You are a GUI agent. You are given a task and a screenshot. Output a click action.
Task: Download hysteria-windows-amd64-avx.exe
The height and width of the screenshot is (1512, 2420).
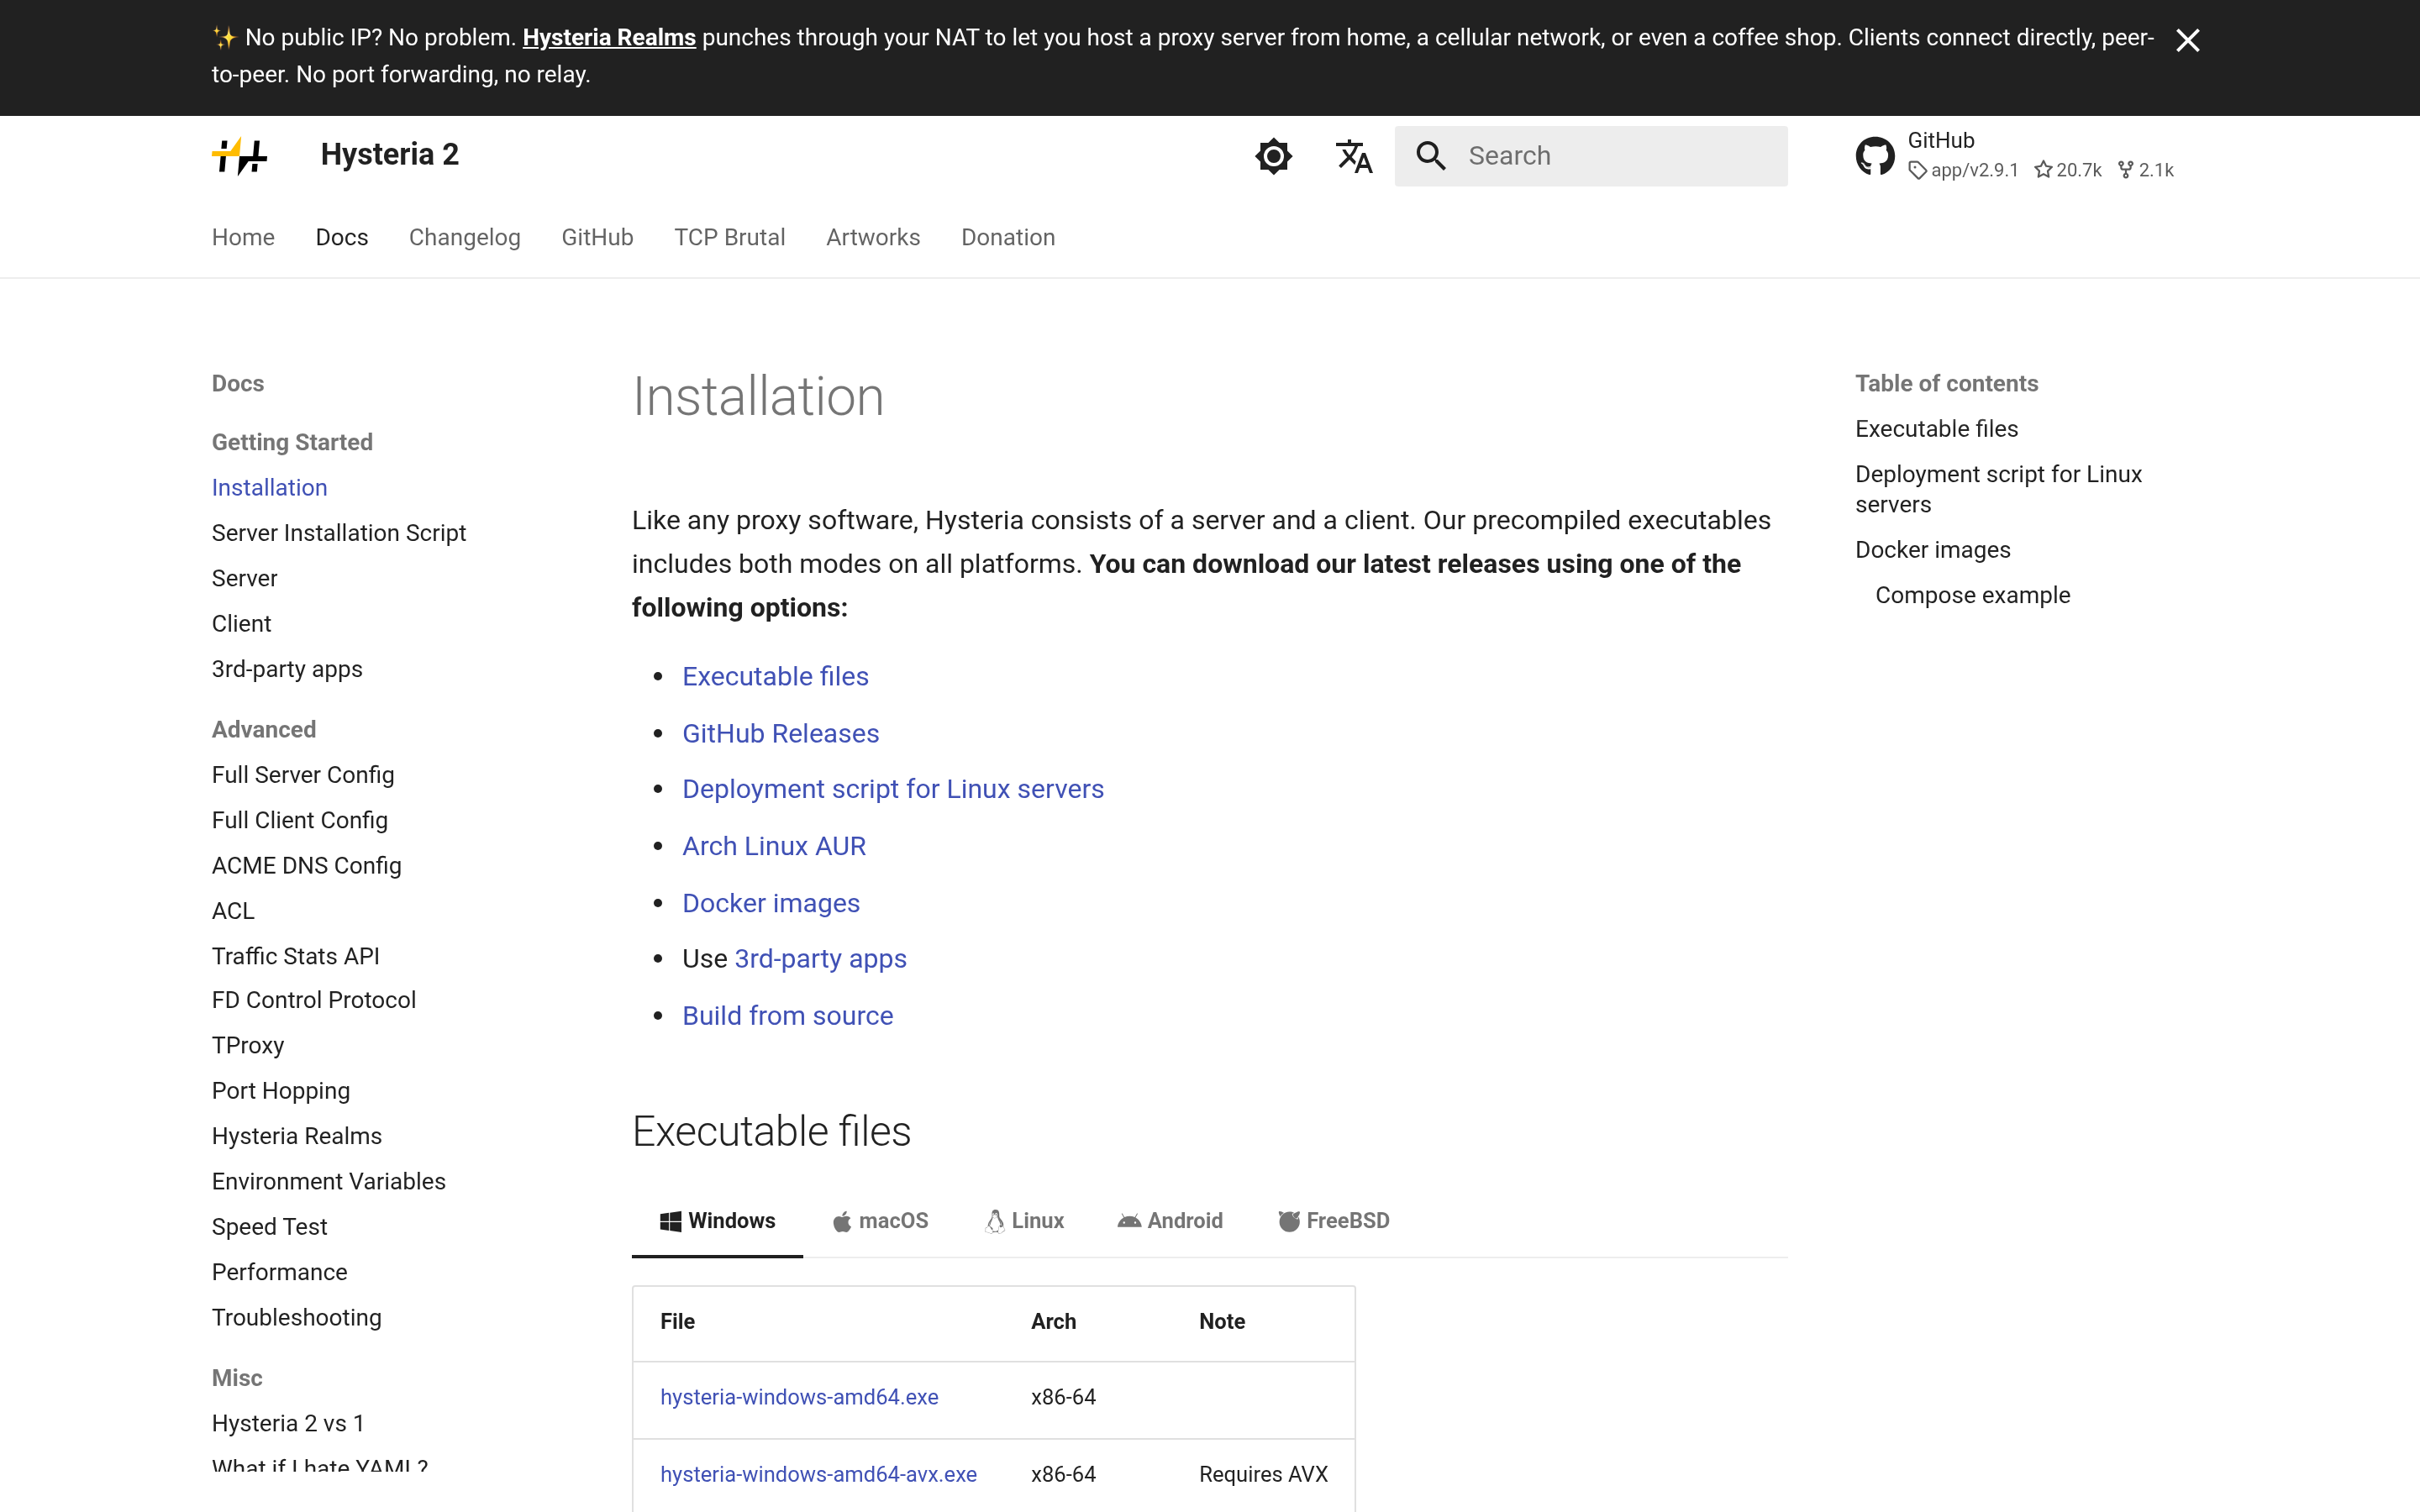[x=818, y=1474]
